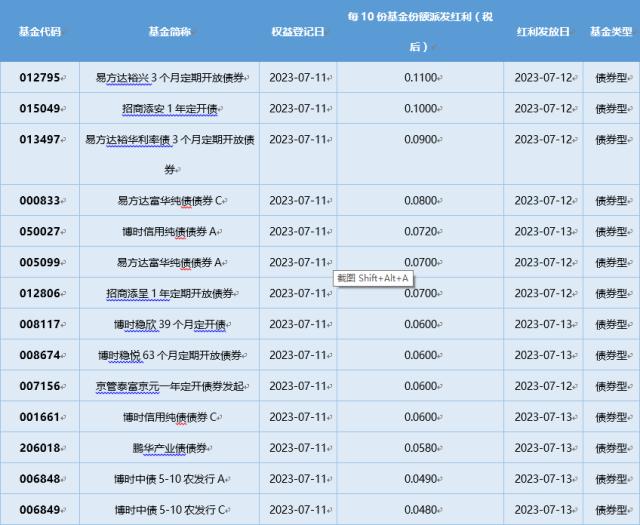
Task: Click payout date in row 006848
Action: [x=543, y=478]
